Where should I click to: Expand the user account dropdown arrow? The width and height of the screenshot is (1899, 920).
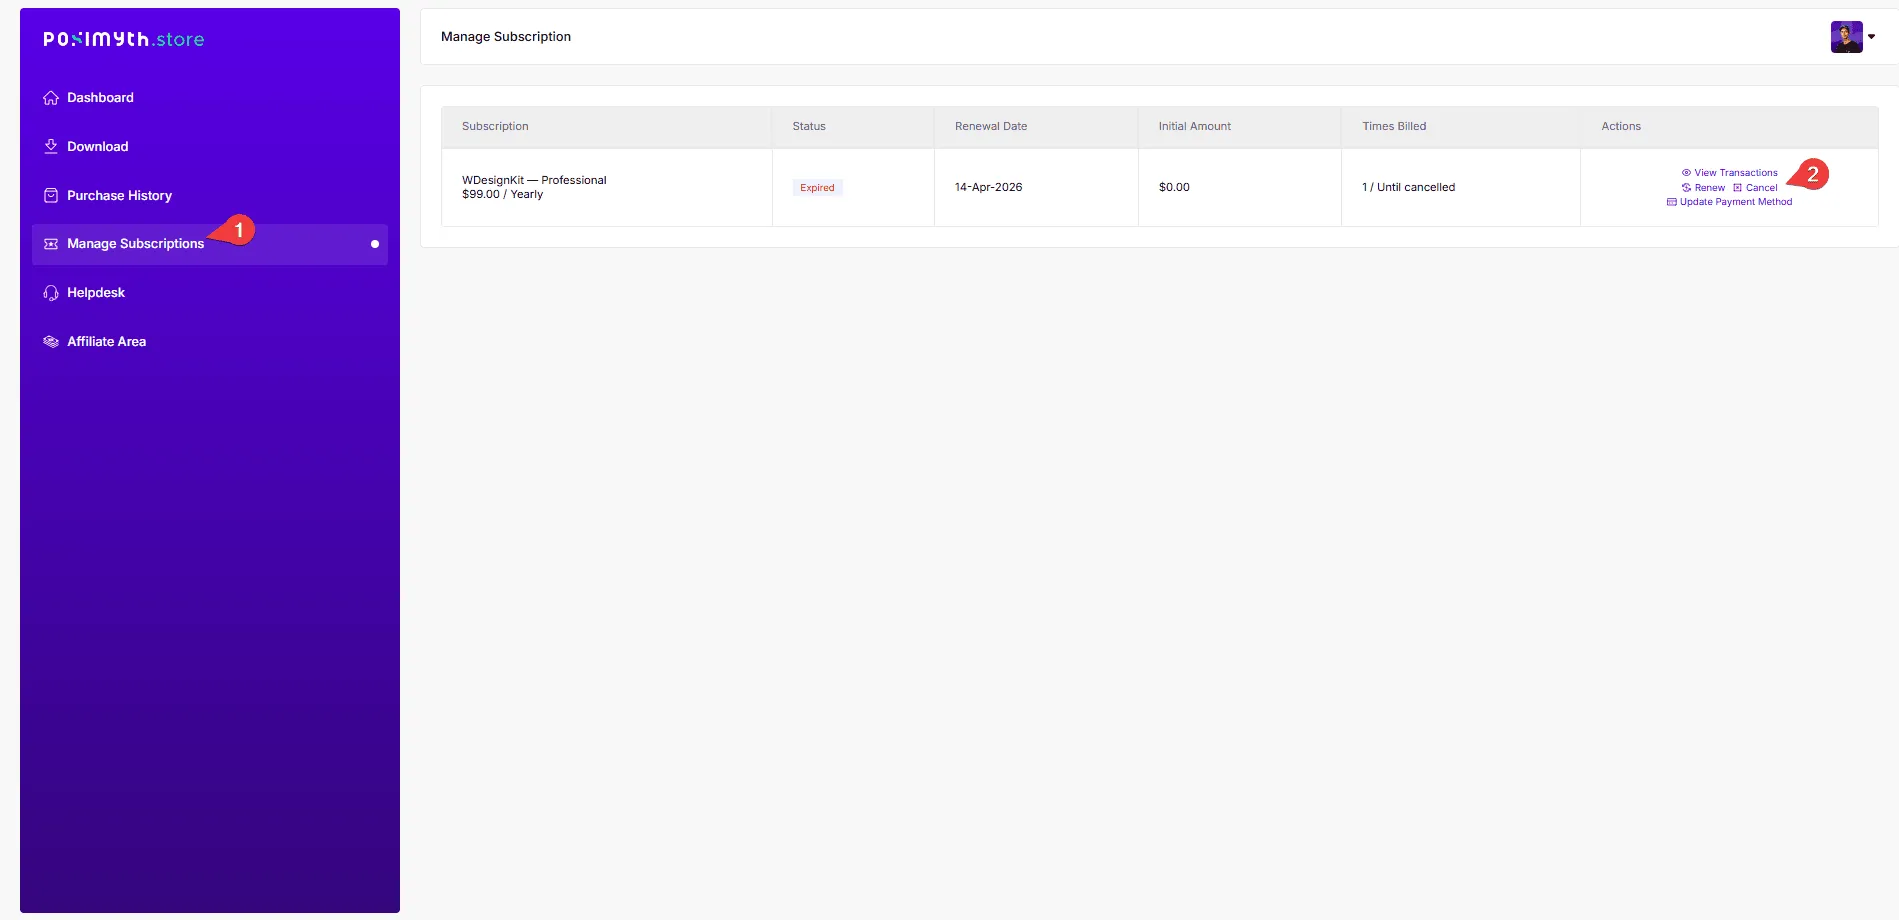tap(1871, 37)
